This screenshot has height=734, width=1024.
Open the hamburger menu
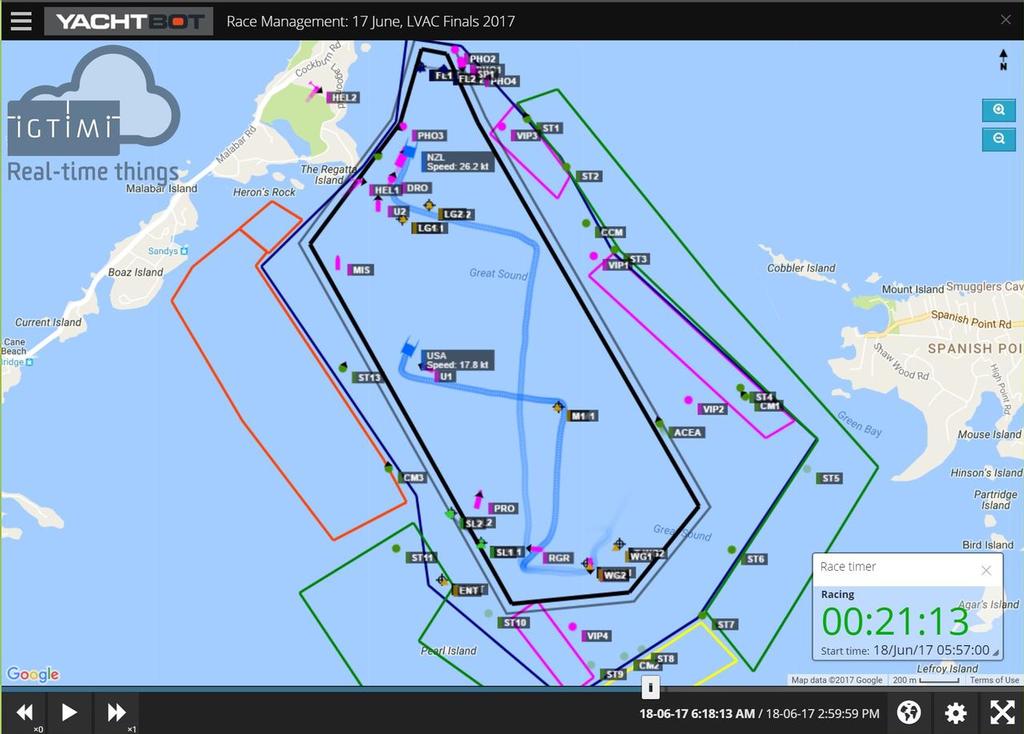[20, 21]
